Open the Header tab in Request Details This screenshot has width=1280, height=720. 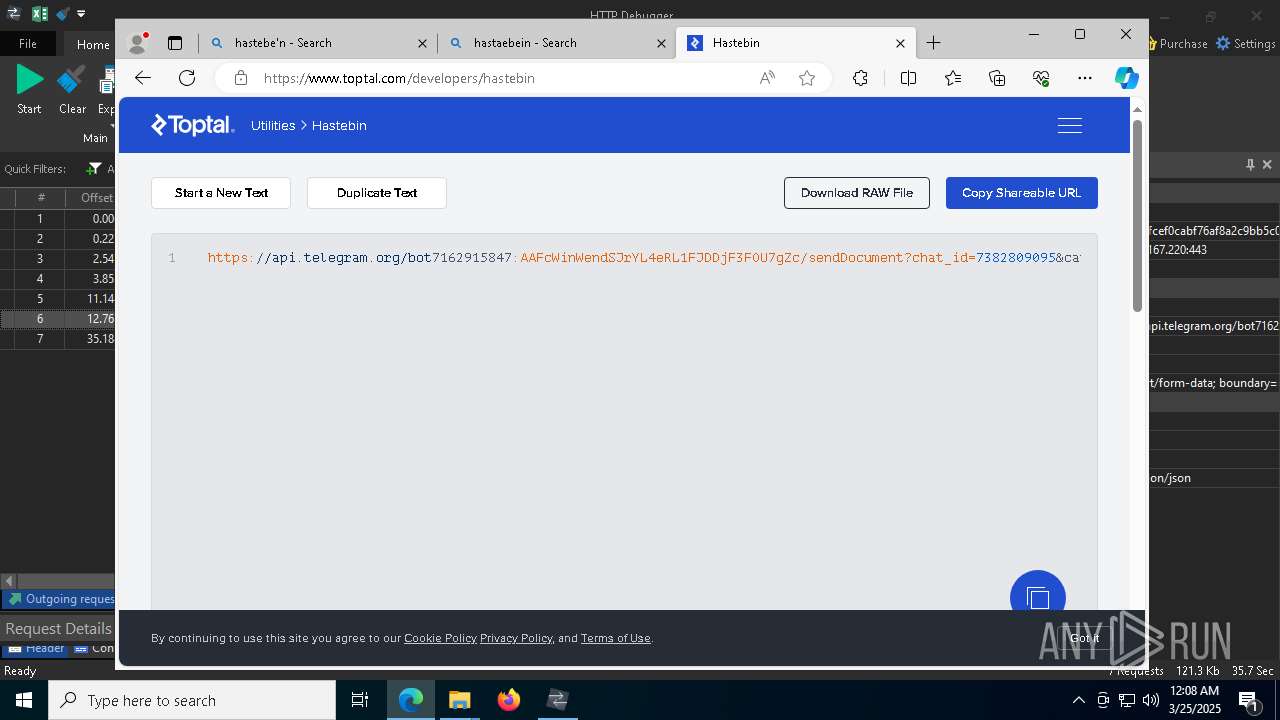(36, 649)
